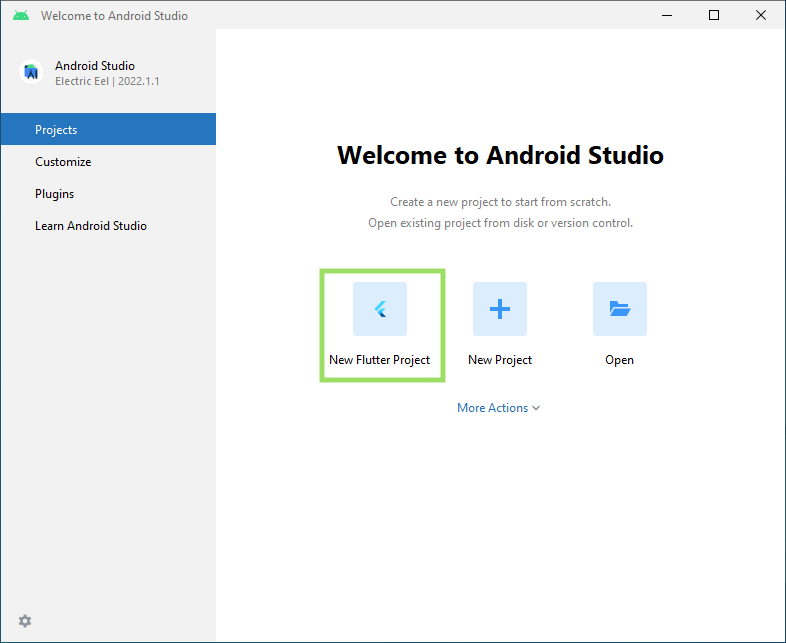
Task: Expand the More Actions dropdown
Action: [x=498, y=407]
